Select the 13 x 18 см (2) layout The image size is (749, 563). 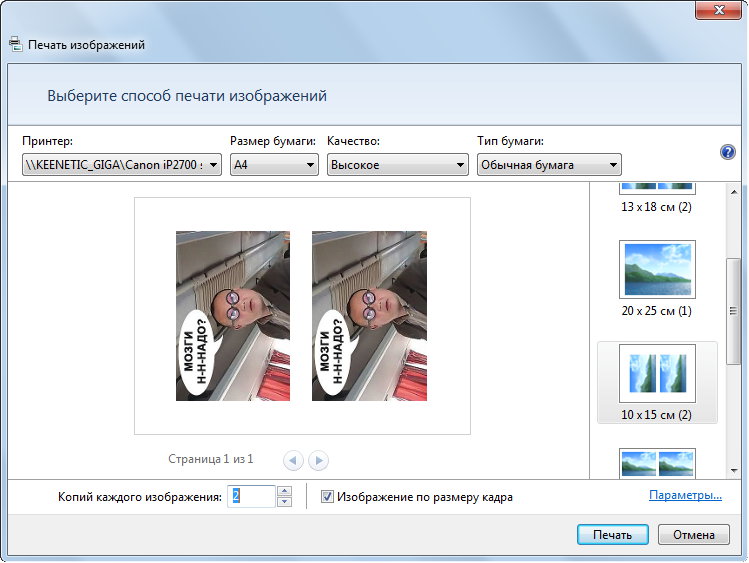(657, 198)
